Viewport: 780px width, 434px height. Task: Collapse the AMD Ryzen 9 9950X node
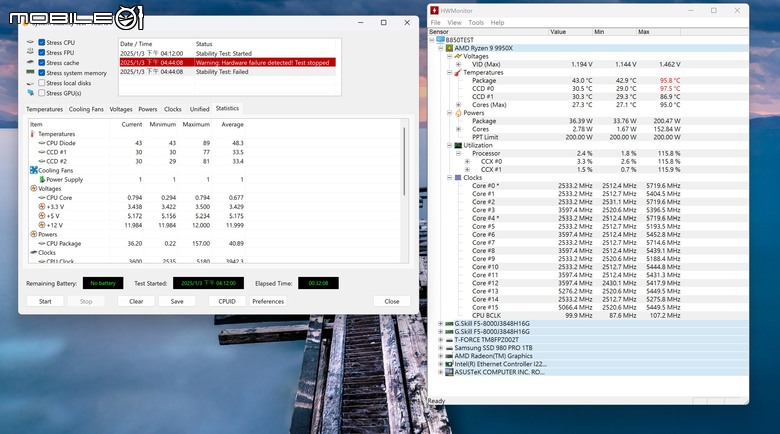pos(440,48)
